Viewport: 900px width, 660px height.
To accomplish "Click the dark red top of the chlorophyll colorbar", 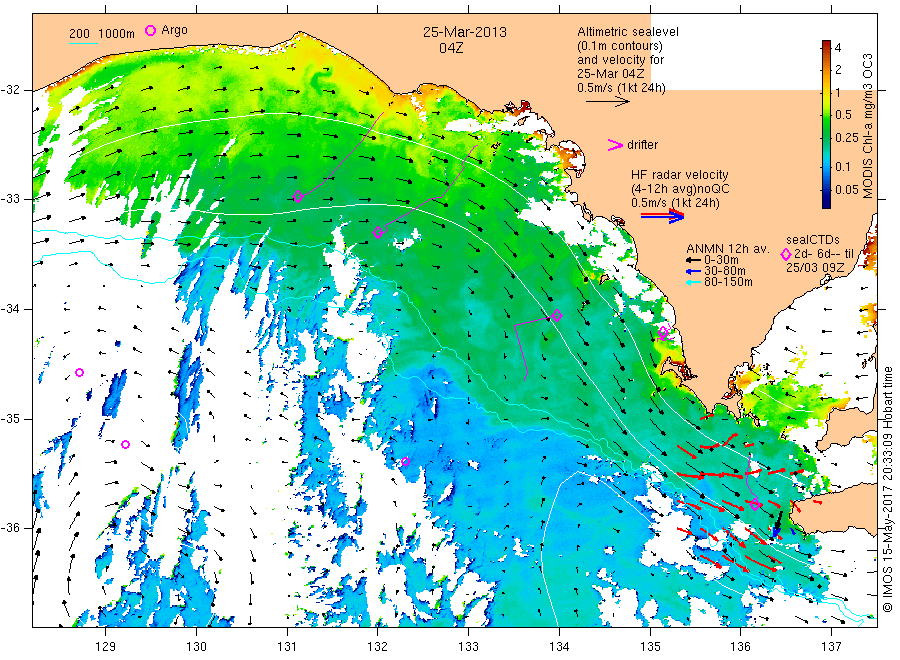I will click(x=826, y=44).
